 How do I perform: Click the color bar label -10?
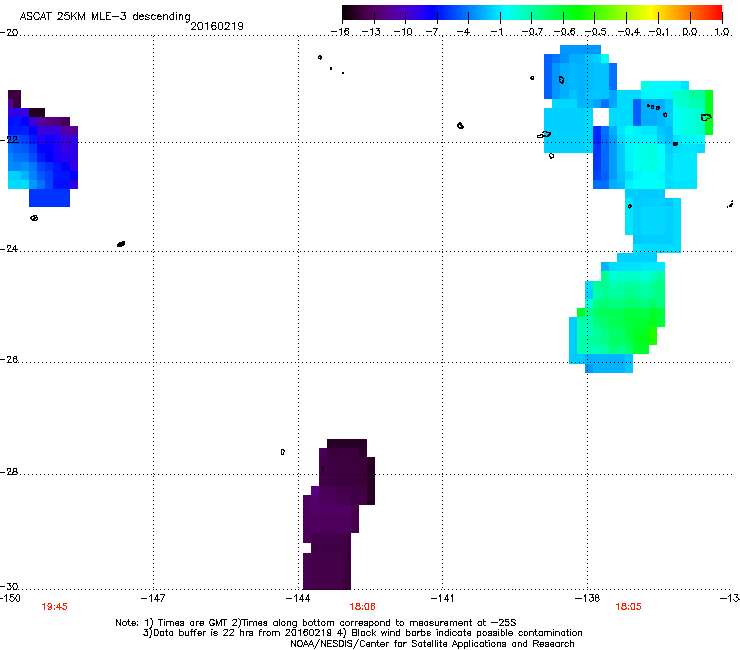coord(403,32)
